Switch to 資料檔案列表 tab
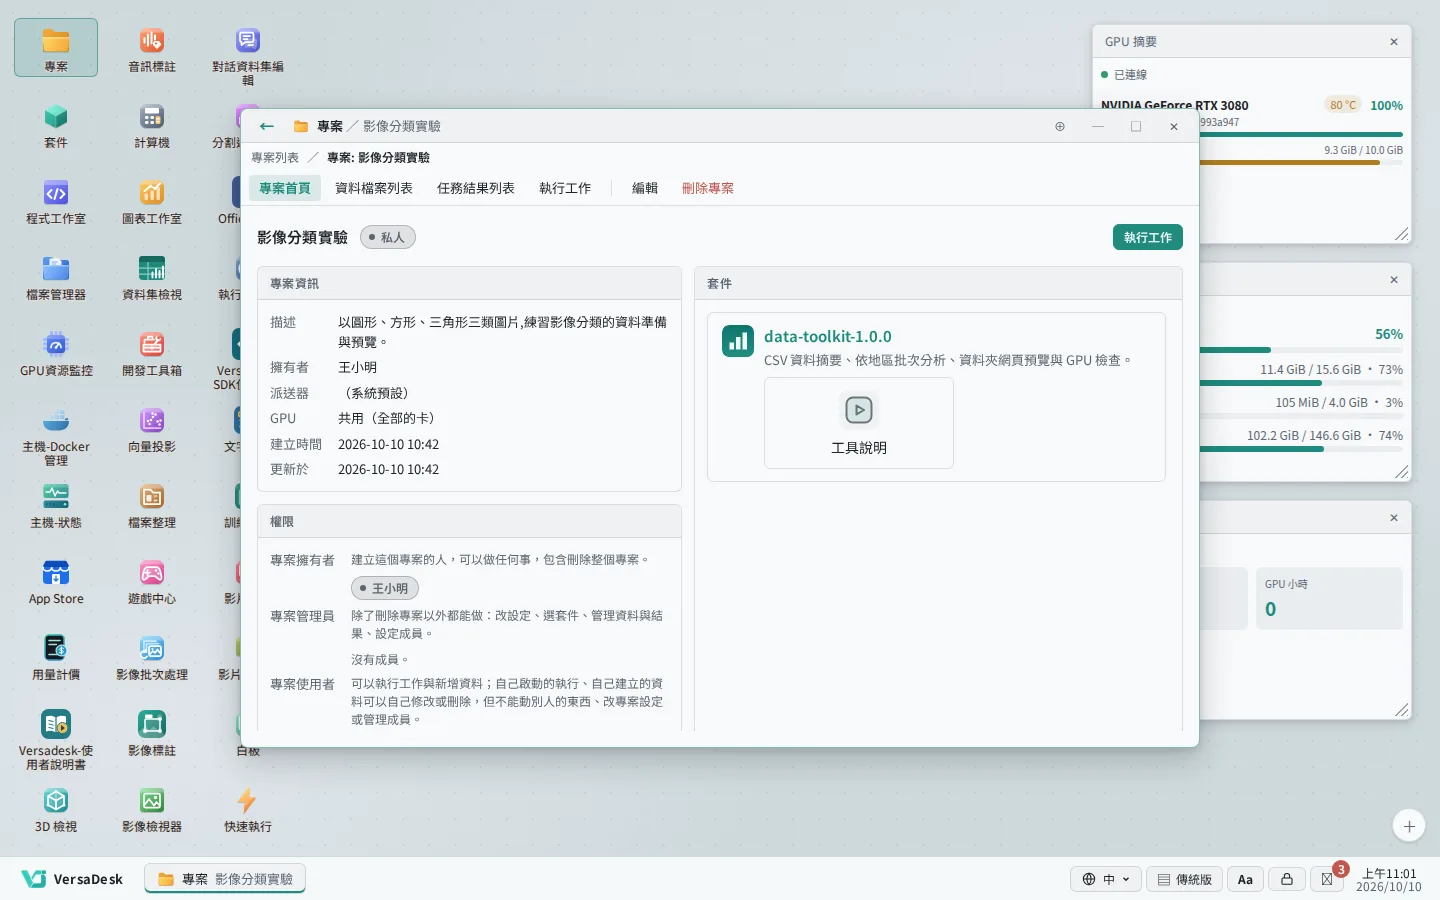Viewport: 1440px width, 900px height. pyautogui.click(x=374, y=188)
